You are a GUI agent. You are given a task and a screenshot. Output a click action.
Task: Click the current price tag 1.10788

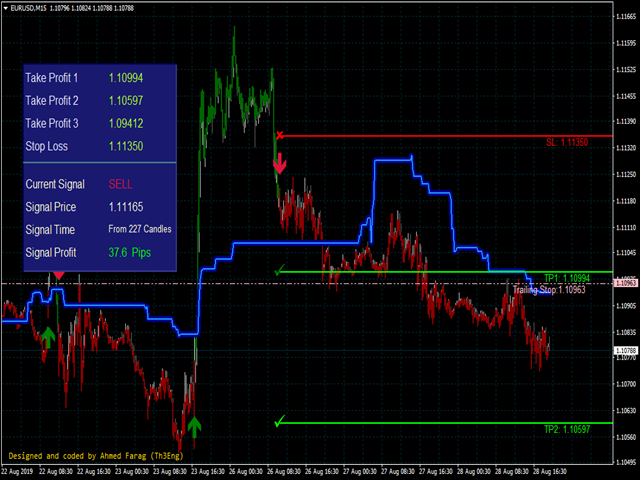pyautogui.click(x=626, y=351)
